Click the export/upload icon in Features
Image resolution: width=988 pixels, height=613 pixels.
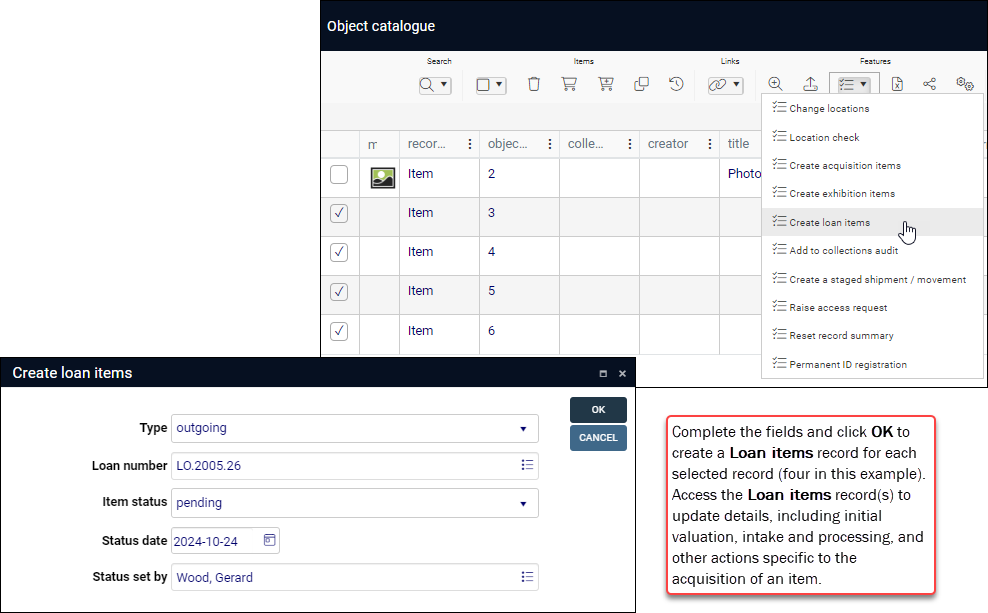[811, 84]
